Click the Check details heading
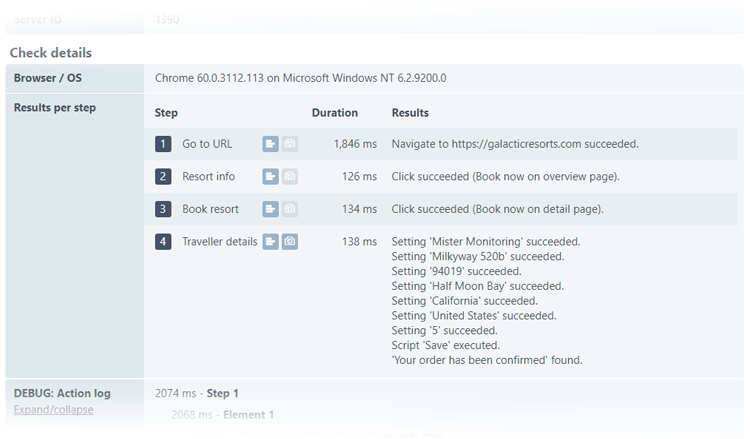This screenshot has height=439, width=750. [x=51, y=53]
